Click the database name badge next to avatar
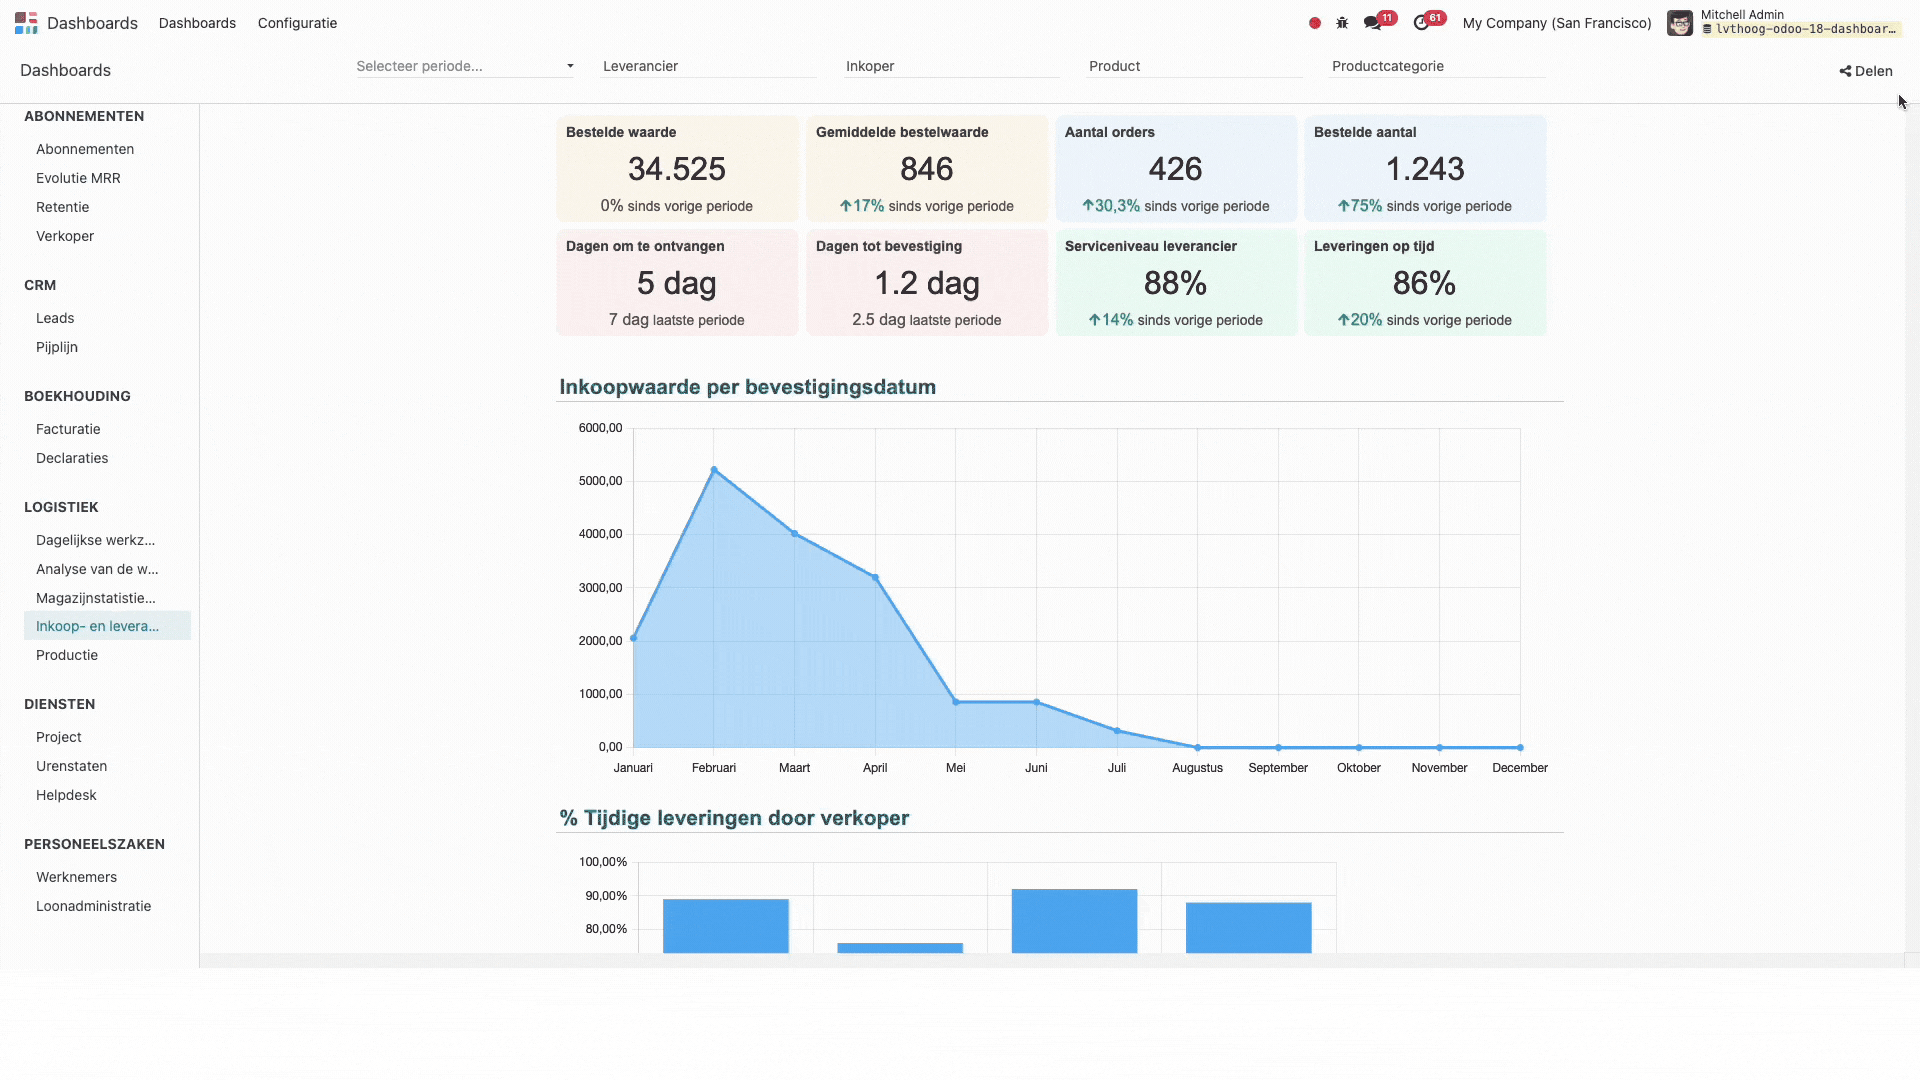 pyautogui.click(x=1800, y=29)
